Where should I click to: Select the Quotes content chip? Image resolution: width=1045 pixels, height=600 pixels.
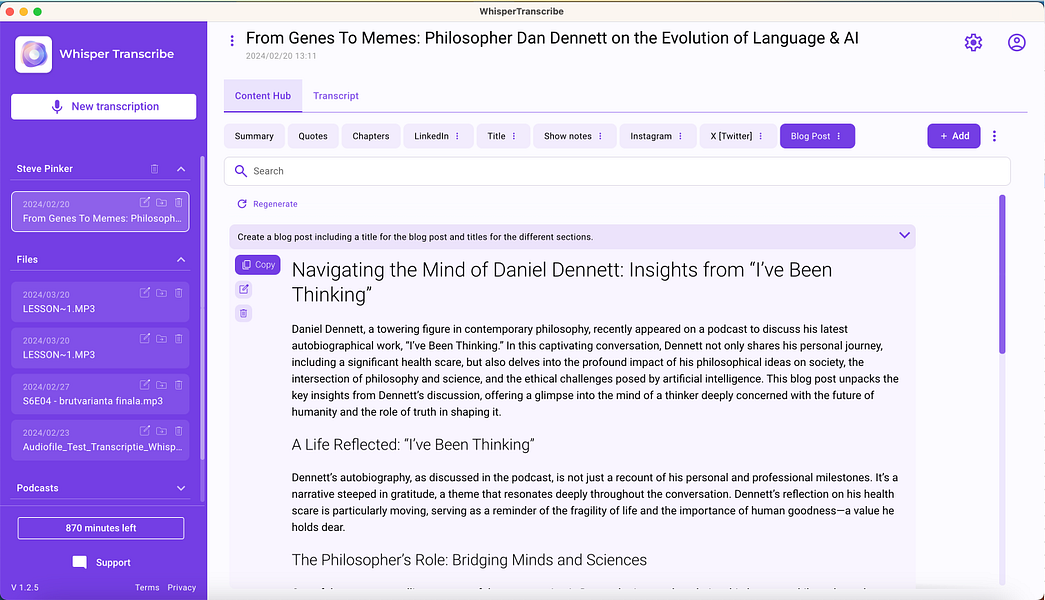[313, 136]
